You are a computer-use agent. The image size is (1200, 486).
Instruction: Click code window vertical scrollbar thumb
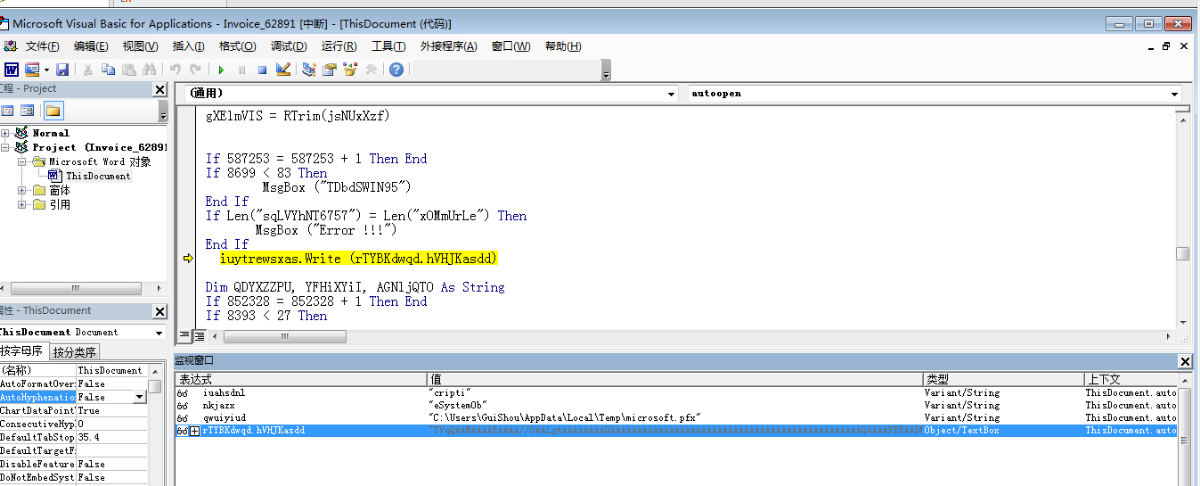[1182, 254]
